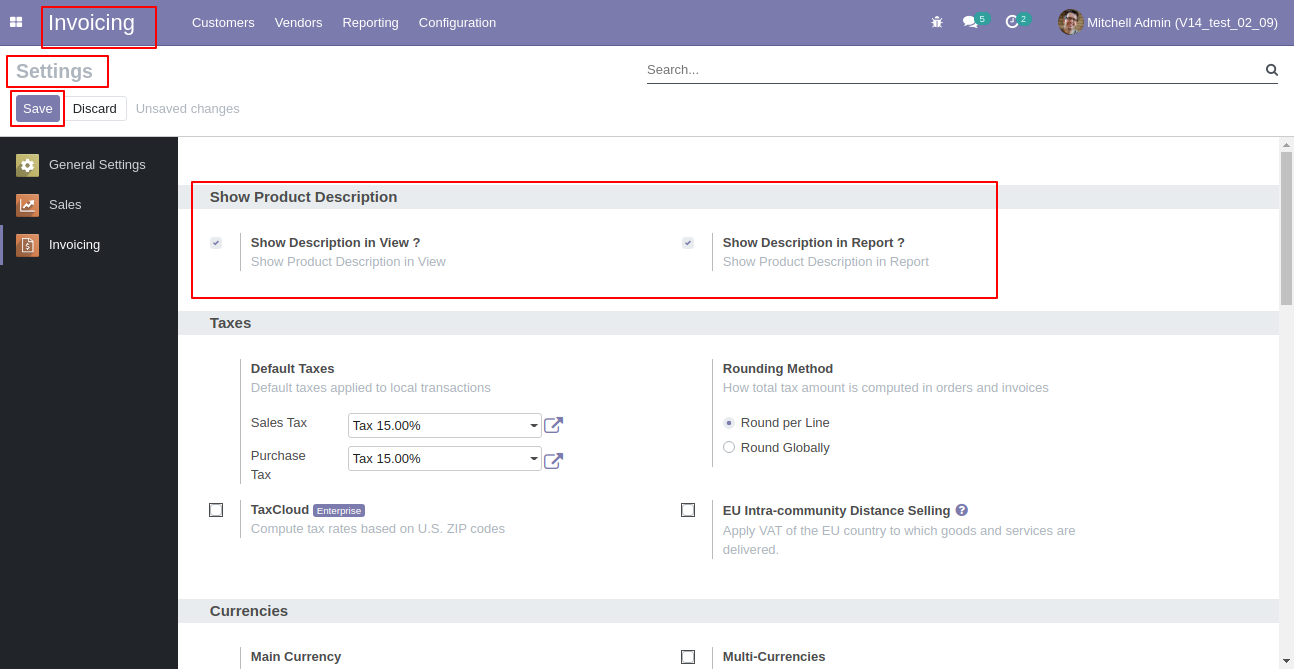Click the Main Currency label

296,657
